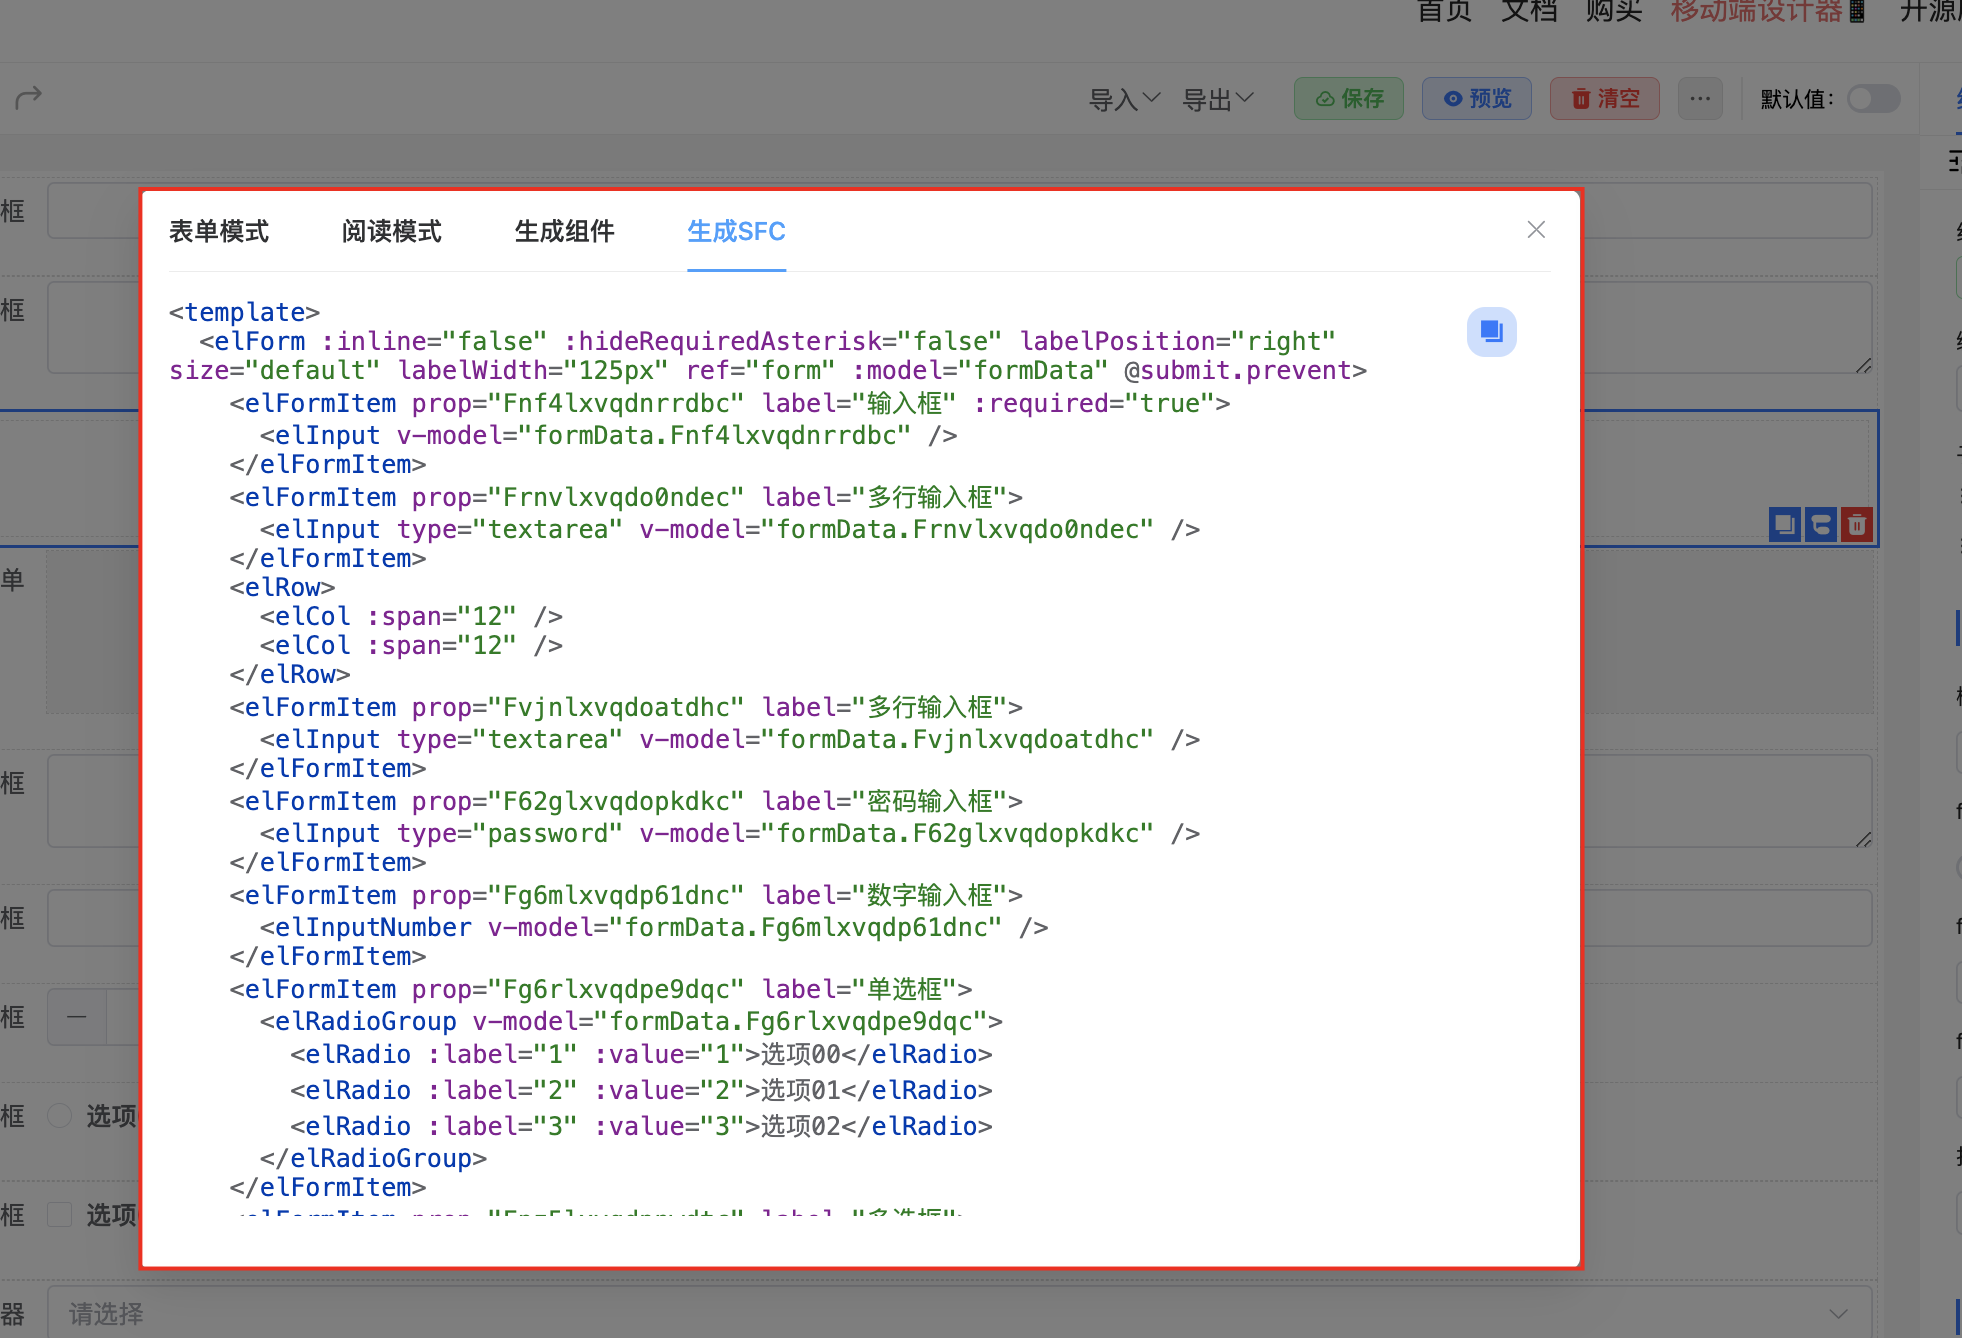1962x1338 pixels.
Task: Switch to the 生成组件 tab
Action: click(564, 231)
